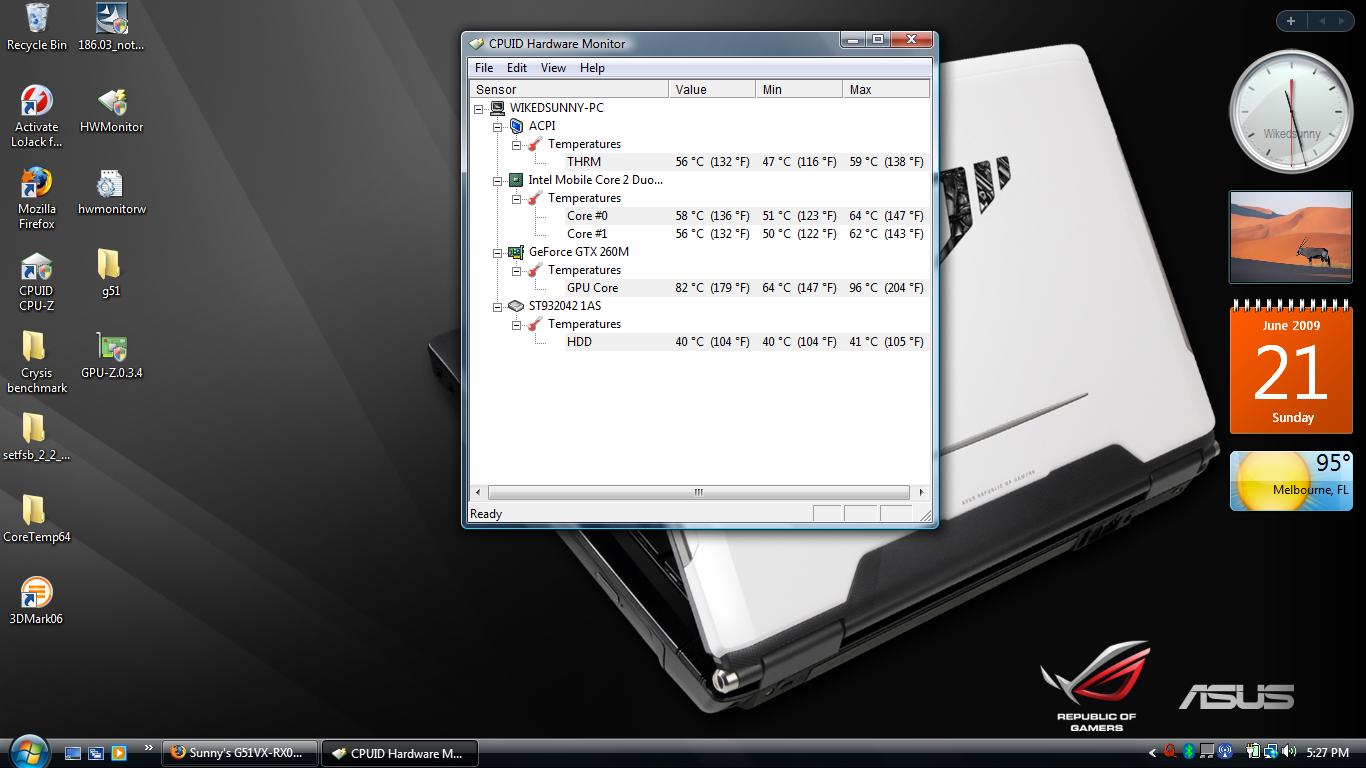Open the Edit menu

517,68
